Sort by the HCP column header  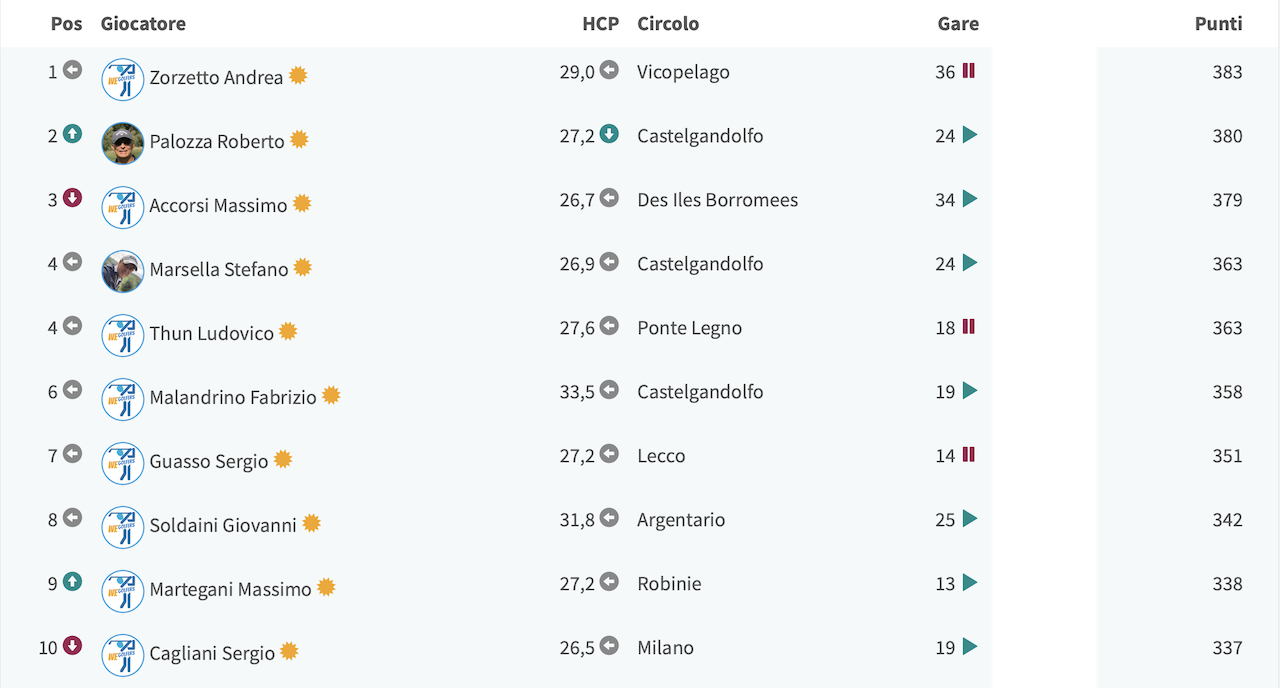(600, 23)
